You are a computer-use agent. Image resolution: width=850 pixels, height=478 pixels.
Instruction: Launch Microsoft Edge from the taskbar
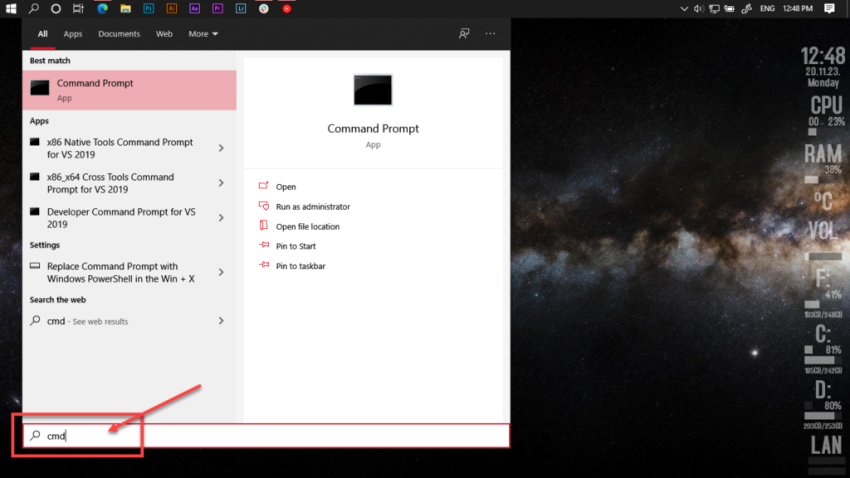(x=102, y=9)
